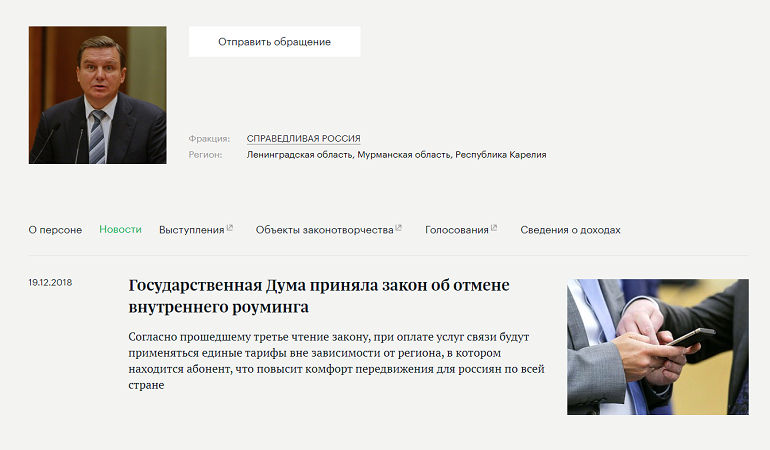Click the news summary paragraph text
The image size is (770, 450).
pyautogui.click(x=336, y=361)
